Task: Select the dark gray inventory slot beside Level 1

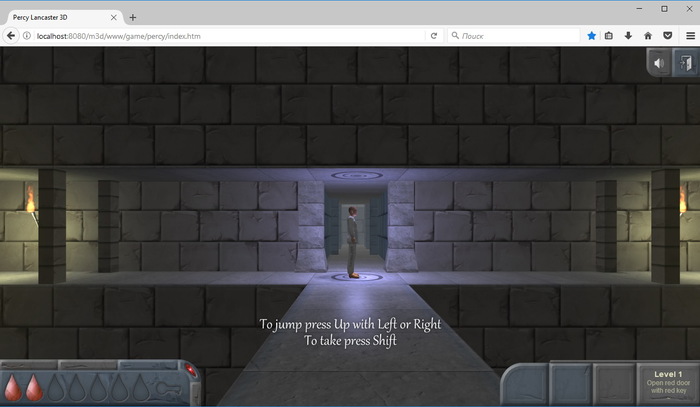Action: 614,385
